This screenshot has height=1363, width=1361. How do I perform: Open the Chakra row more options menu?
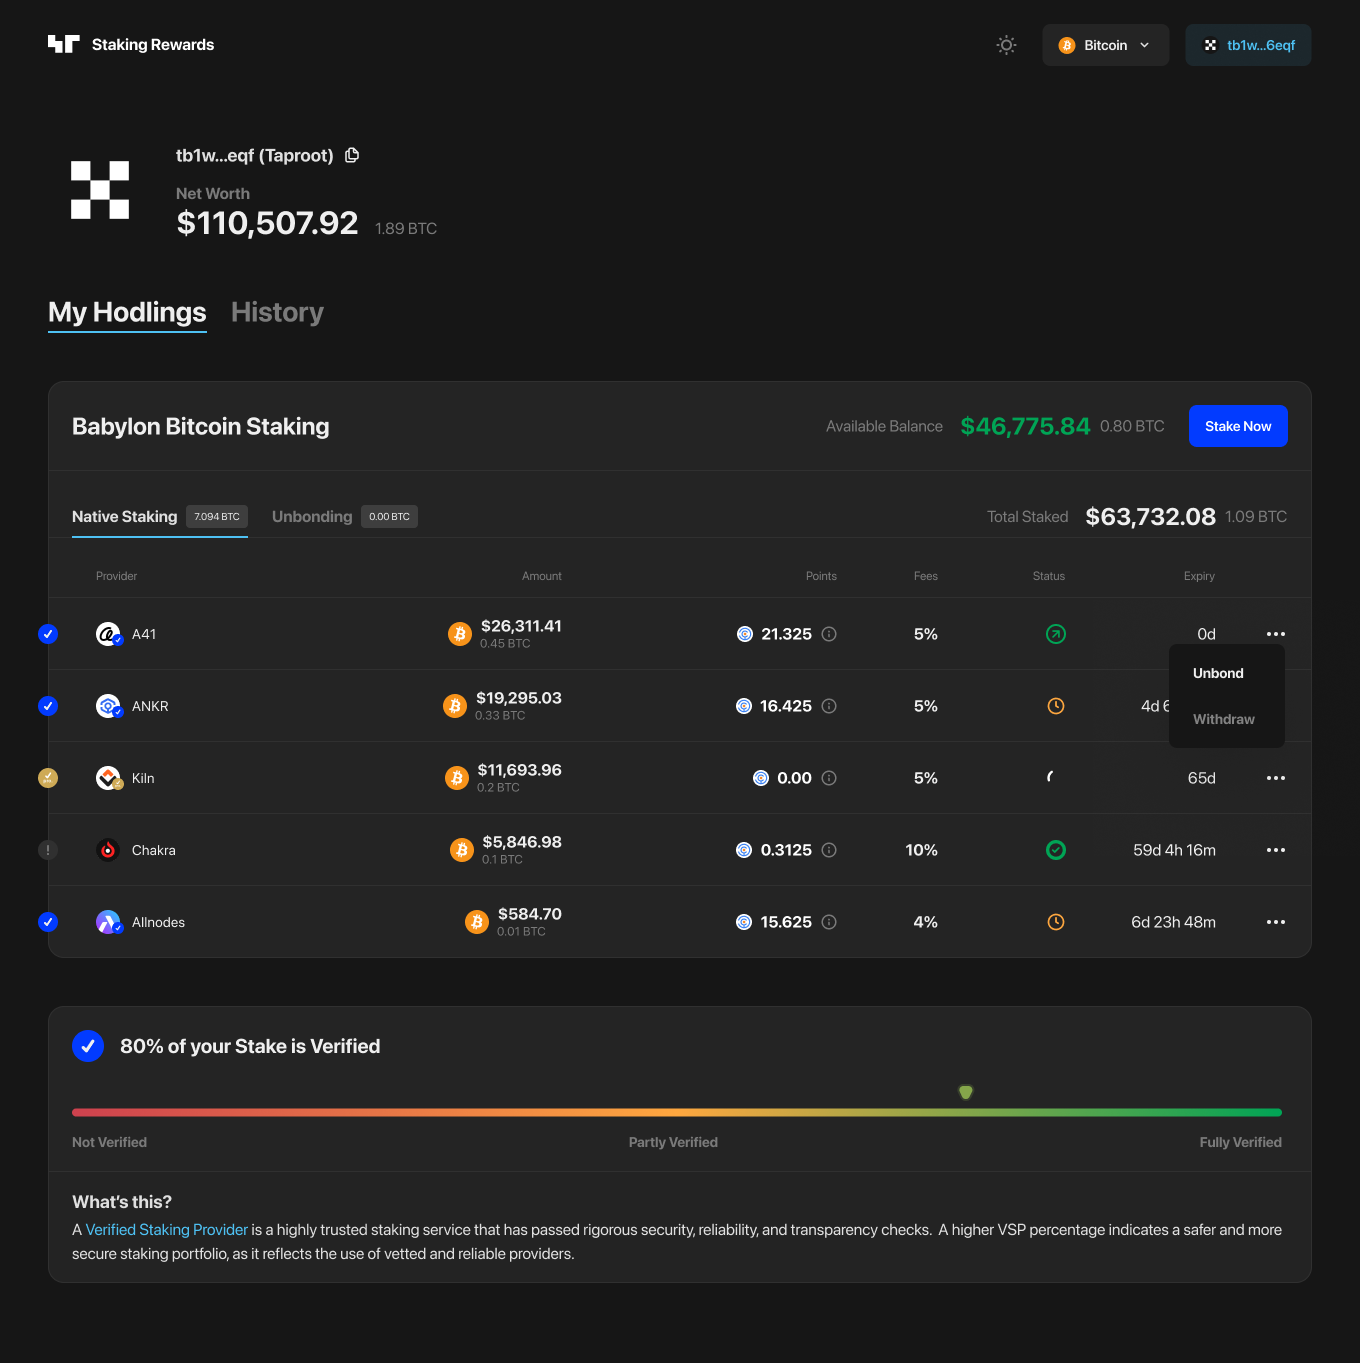[1276, 850]
